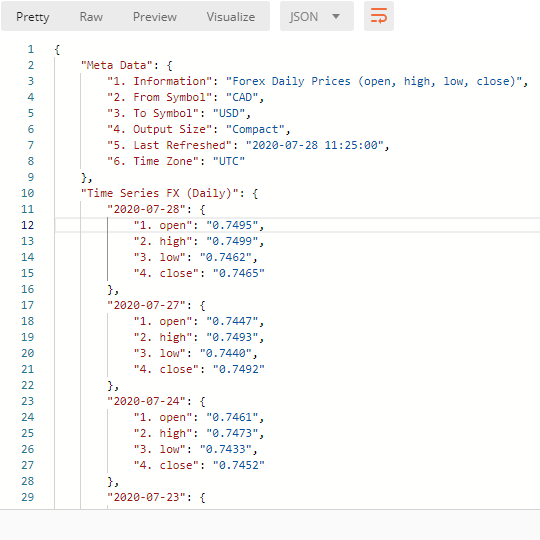This screenshot has height=540, width=540.
Task: Click the dropdown arrow next to JSON
Action: [336, 16]
